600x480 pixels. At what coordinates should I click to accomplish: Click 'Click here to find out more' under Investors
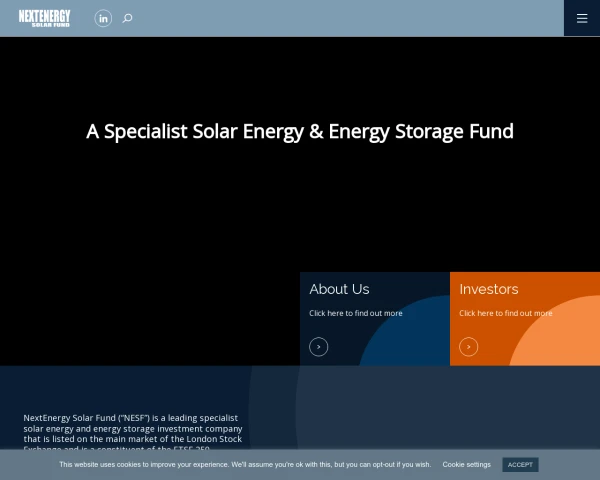click(506, 313)
